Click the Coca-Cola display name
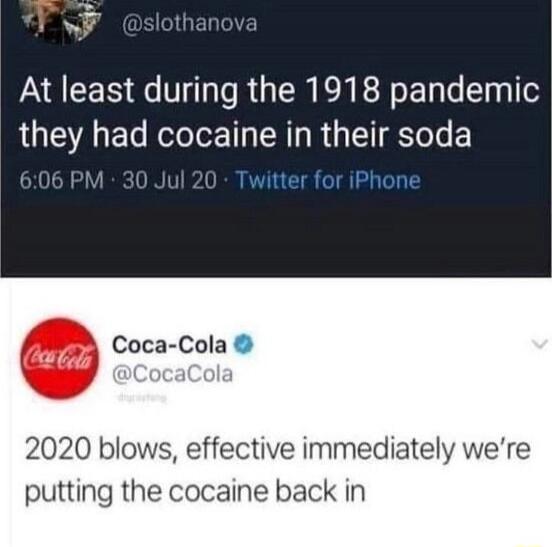 169,345
